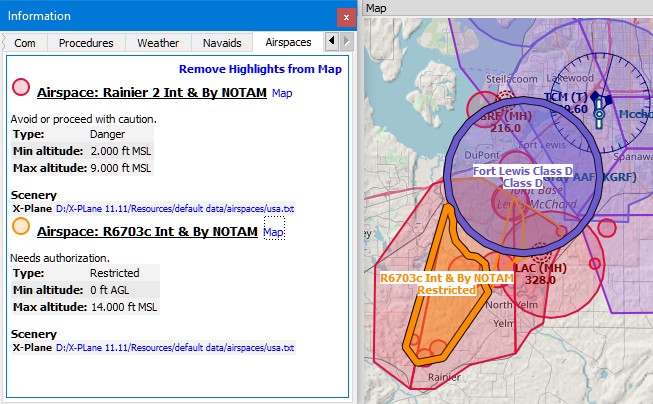Click the Lakewood town label on the map

(x=570, y=78)
